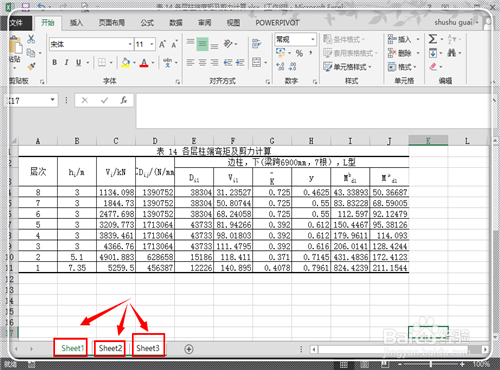Center text horizontally

click(202, 62)
